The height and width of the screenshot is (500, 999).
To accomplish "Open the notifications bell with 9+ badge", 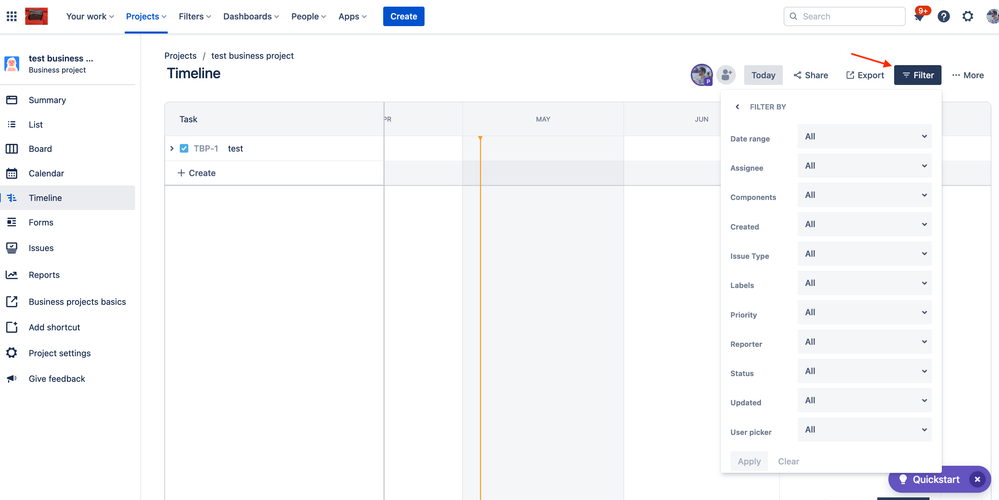I will tap(919, 16).
